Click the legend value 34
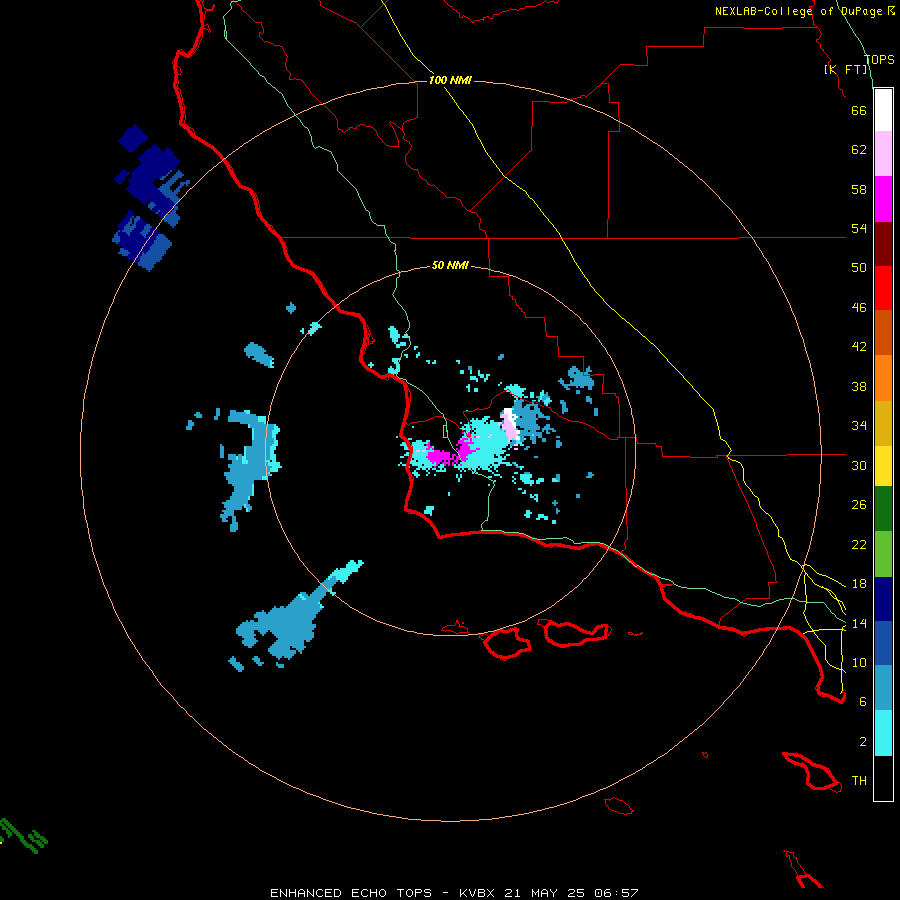Screen dimensions: 900x900 coord(859,426)
